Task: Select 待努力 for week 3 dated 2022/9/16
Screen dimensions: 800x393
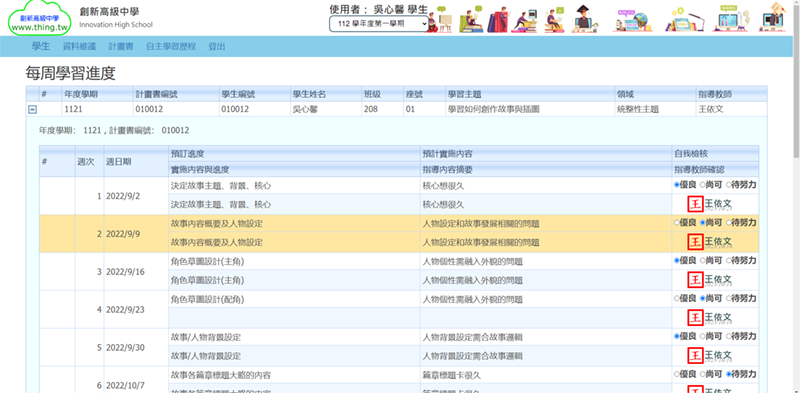Action: coord(729,260)
